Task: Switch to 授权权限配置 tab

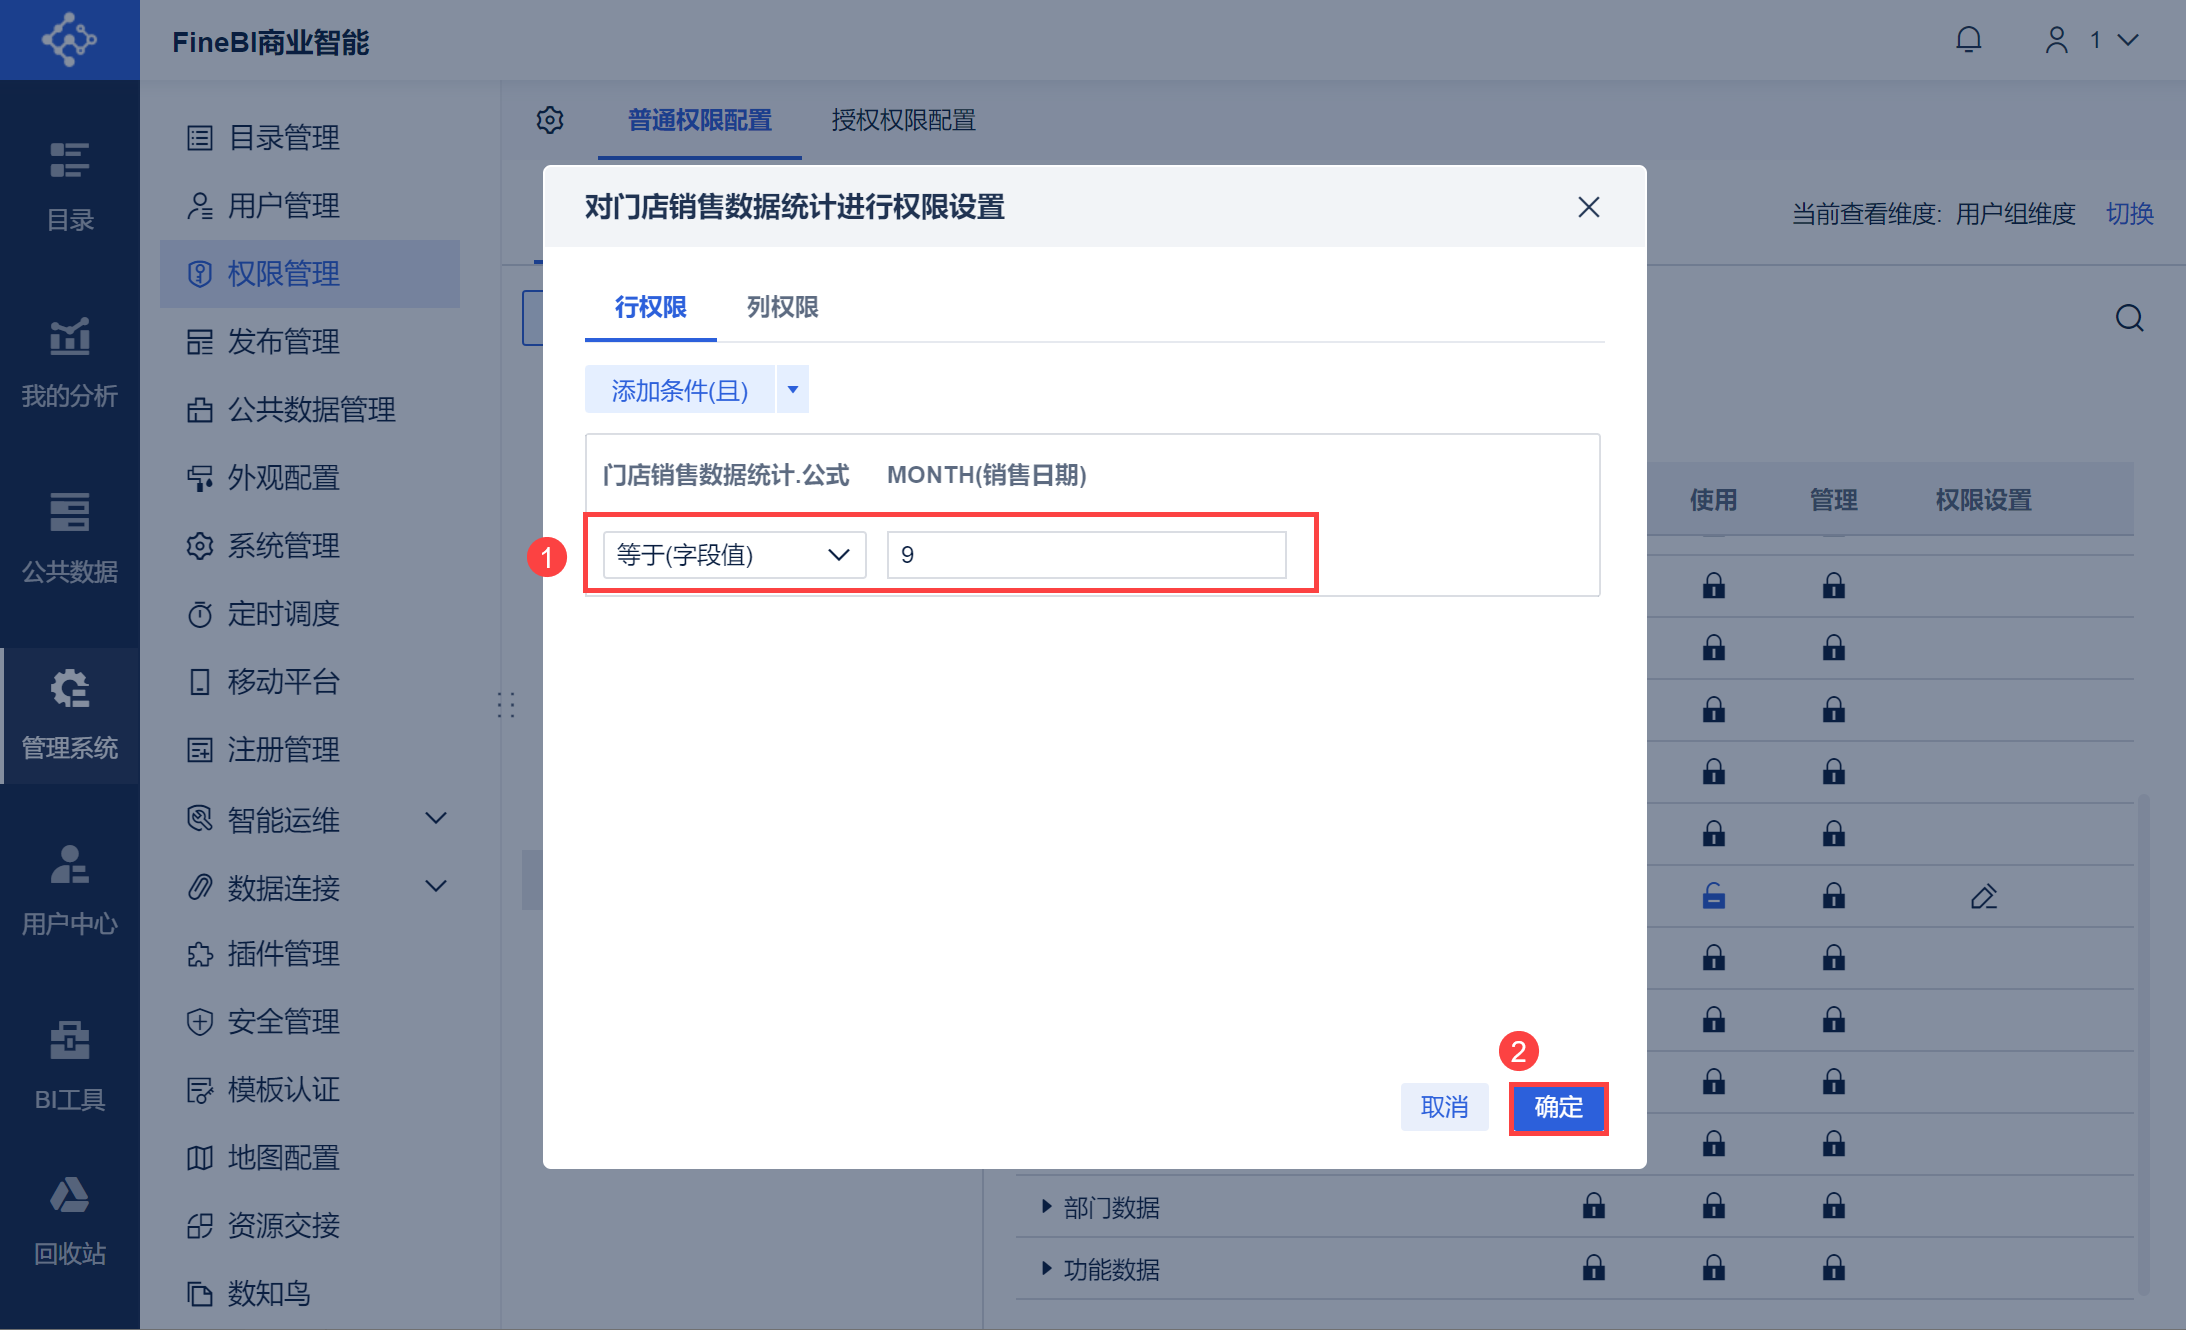Action: tap(903, 120)
